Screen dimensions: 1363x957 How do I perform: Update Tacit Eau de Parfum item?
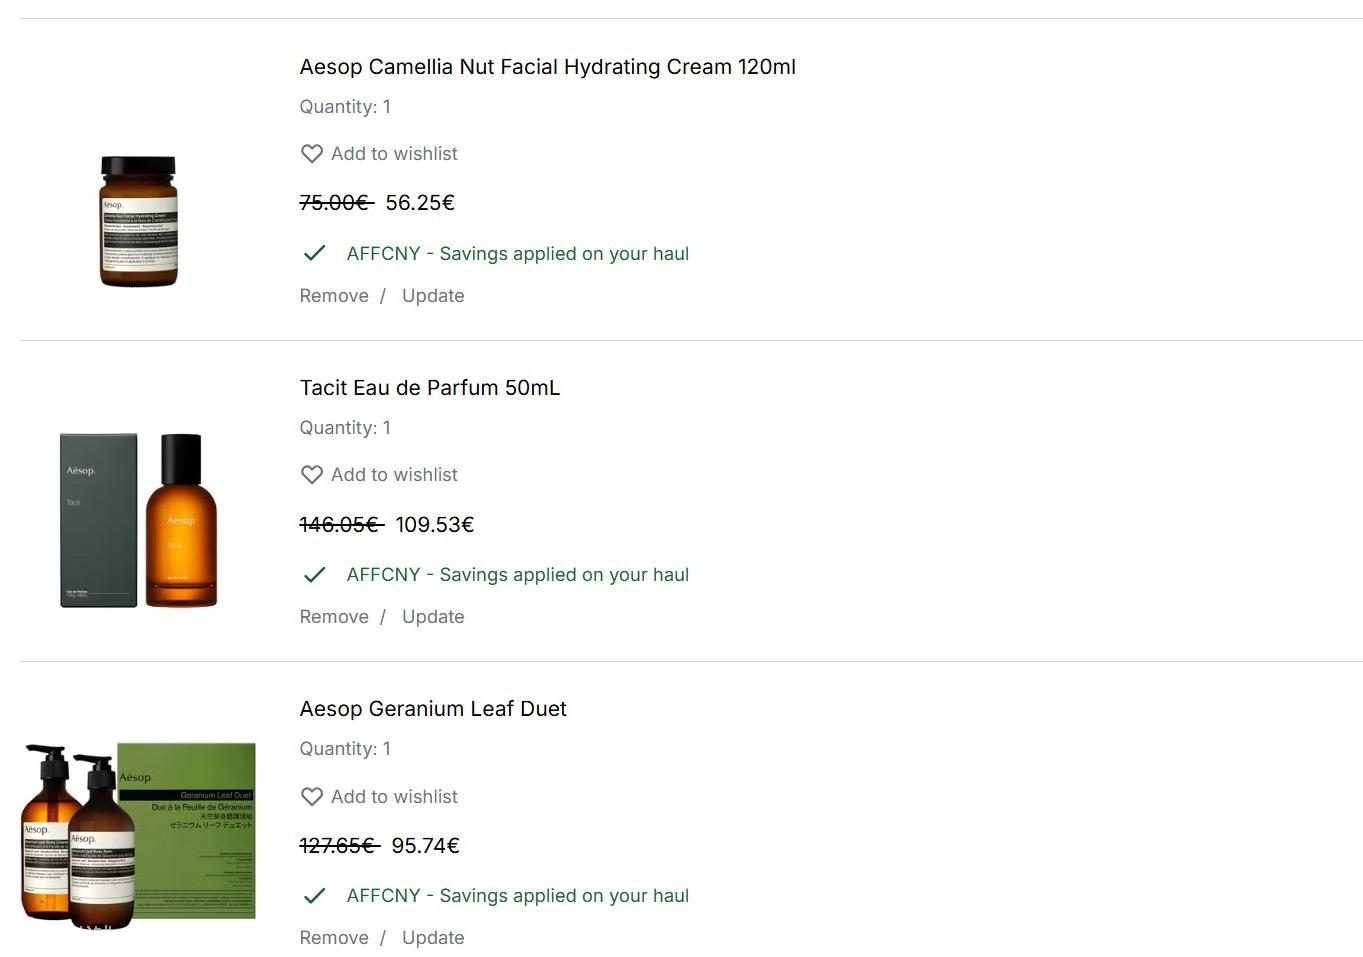(433, 617)
